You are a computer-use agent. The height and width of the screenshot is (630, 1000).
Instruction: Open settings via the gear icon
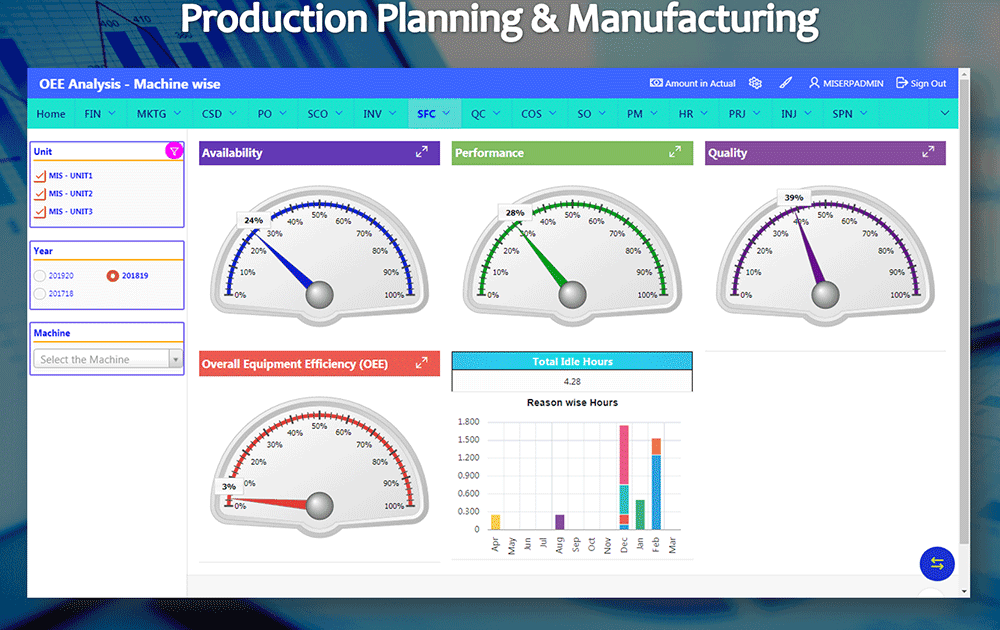(x=755, y=83)
